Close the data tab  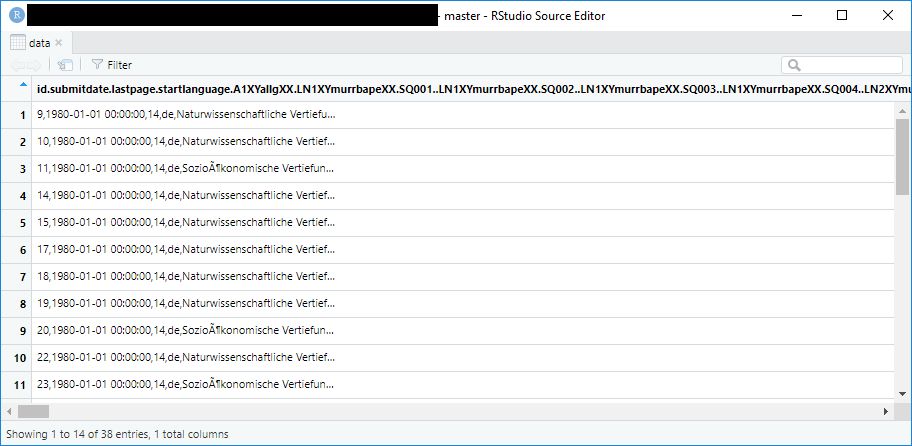pos(59,43)
